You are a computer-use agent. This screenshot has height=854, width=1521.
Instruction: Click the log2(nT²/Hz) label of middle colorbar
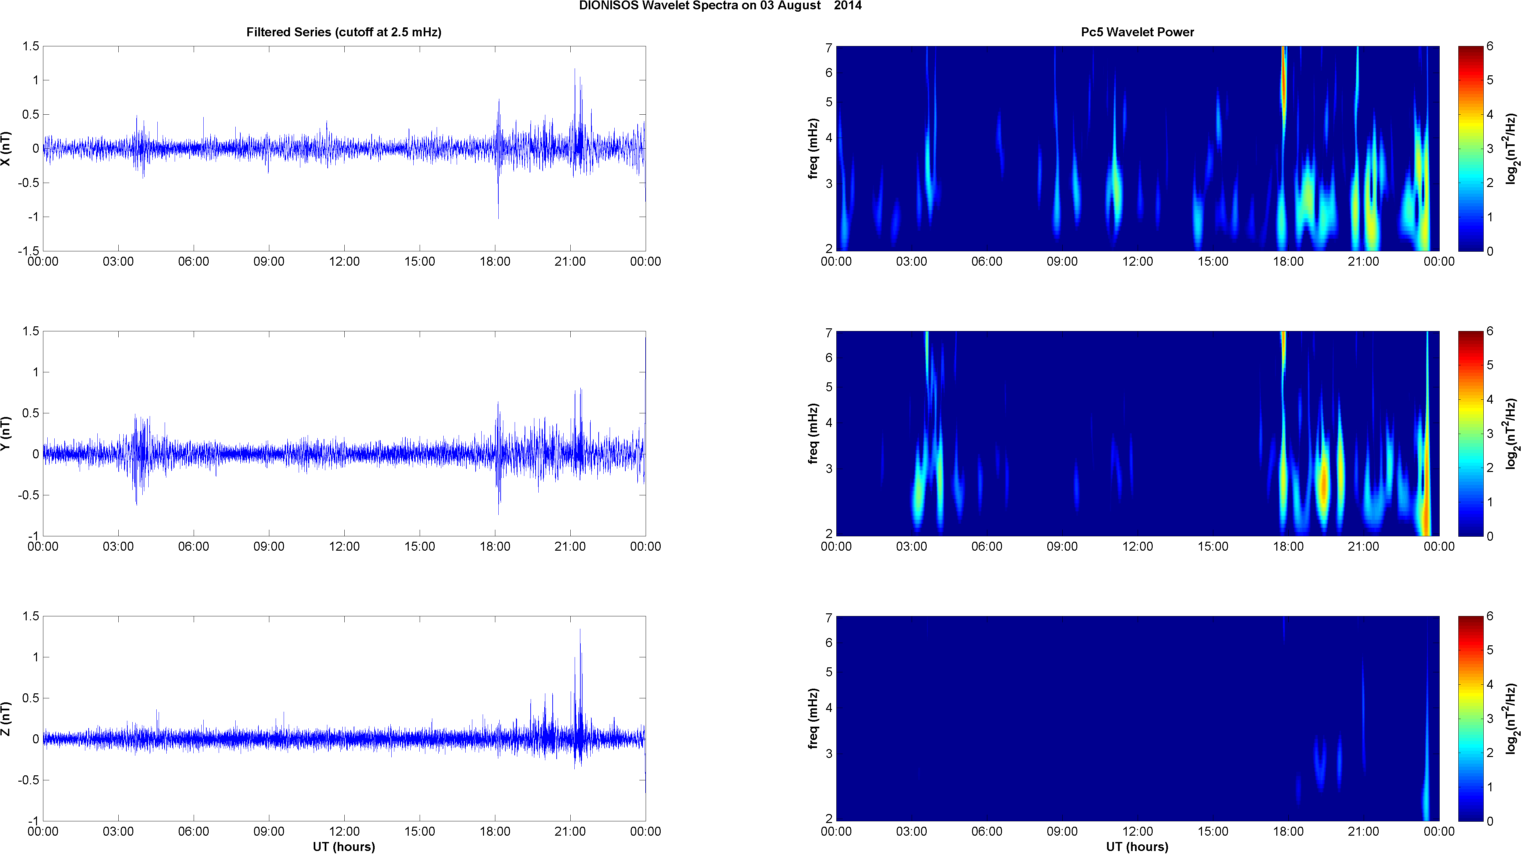pyautogui.click(x=1512, y=434)
